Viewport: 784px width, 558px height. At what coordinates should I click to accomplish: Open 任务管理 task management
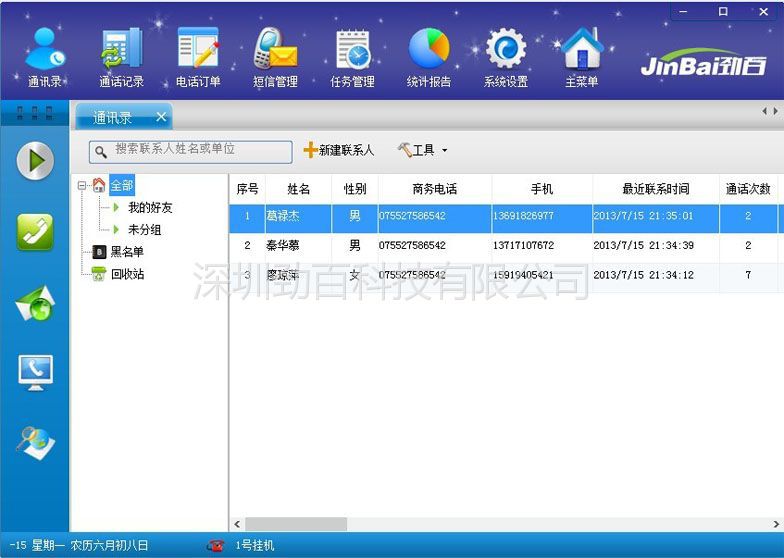pos(352,58)
